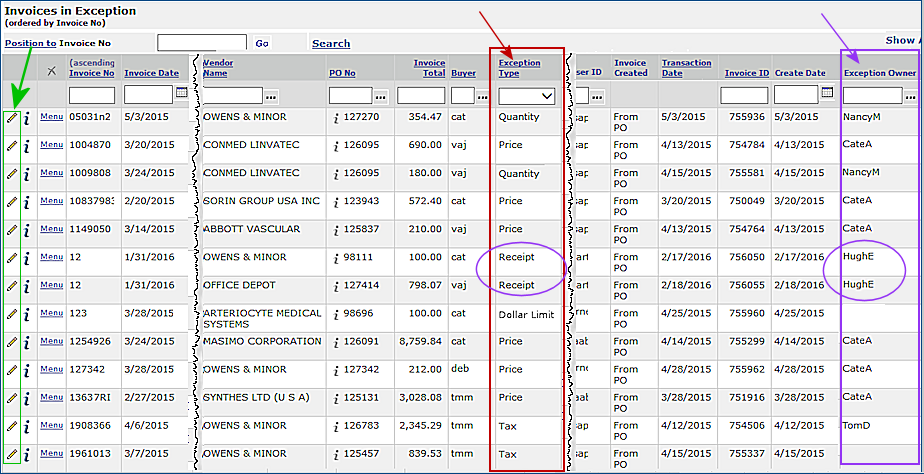The height and width of the screenshot is (474, 924).
Task: Click the Invoice No filter input field
Action: 91,96
